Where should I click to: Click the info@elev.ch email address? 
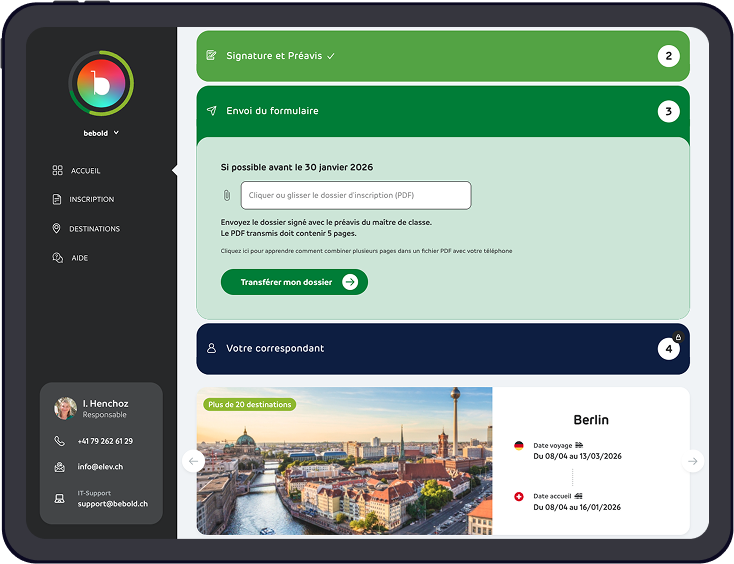(100, 467)
